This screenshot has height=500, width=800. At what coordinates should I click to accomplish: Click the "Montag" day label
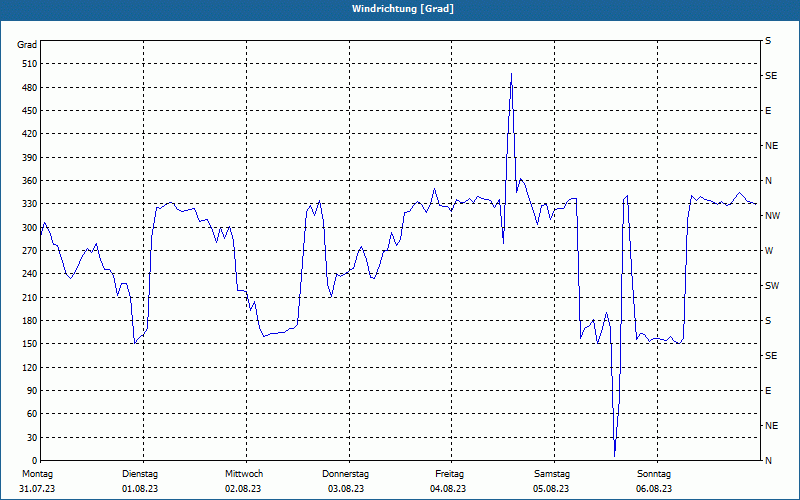pos(37,474)
